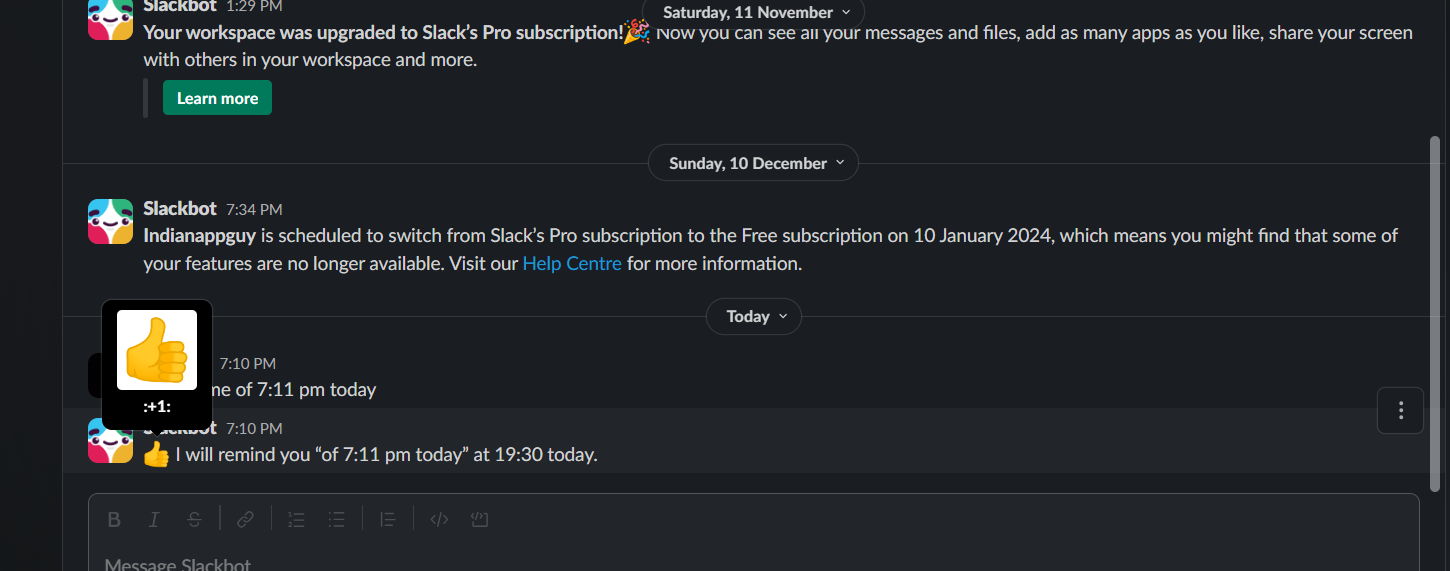This screenshot has height=571, width=1450.
Task: Open more actions for the reminder message
Action: click(1400, 410)
